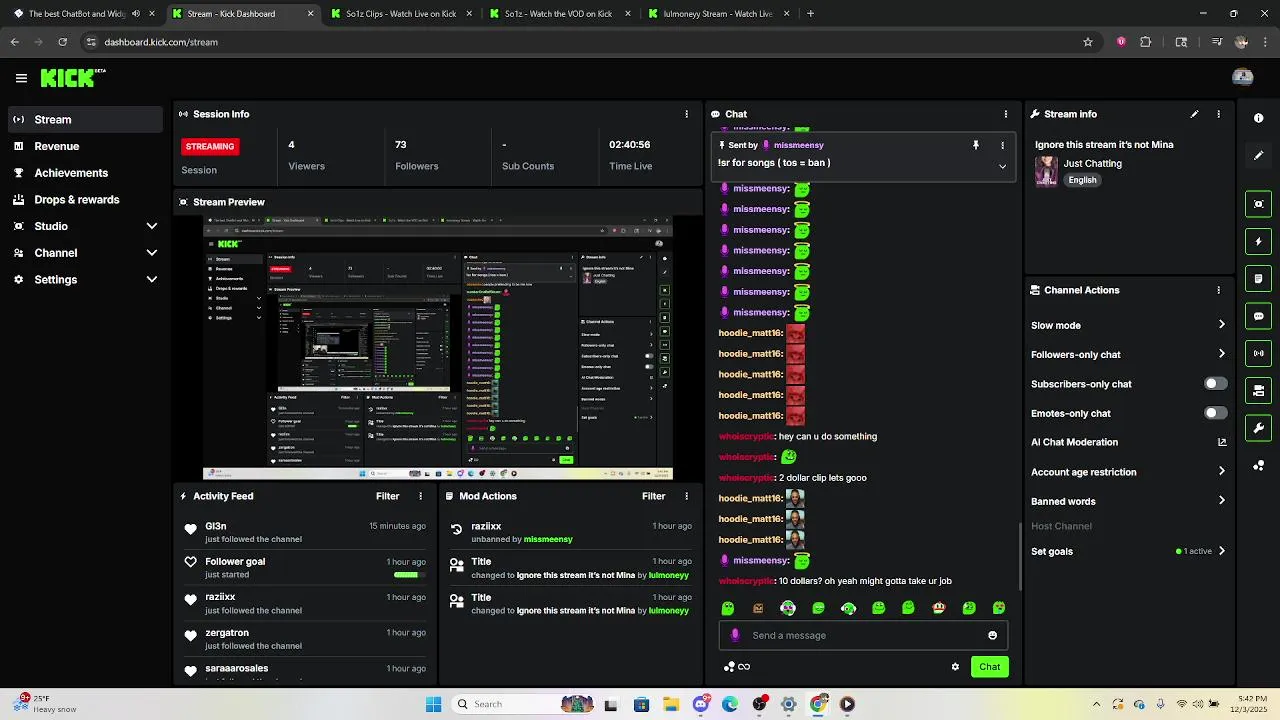1280x720 pixels.
Task: Open Drops & rewards in sidebar
Action: [x=85, y=199]
